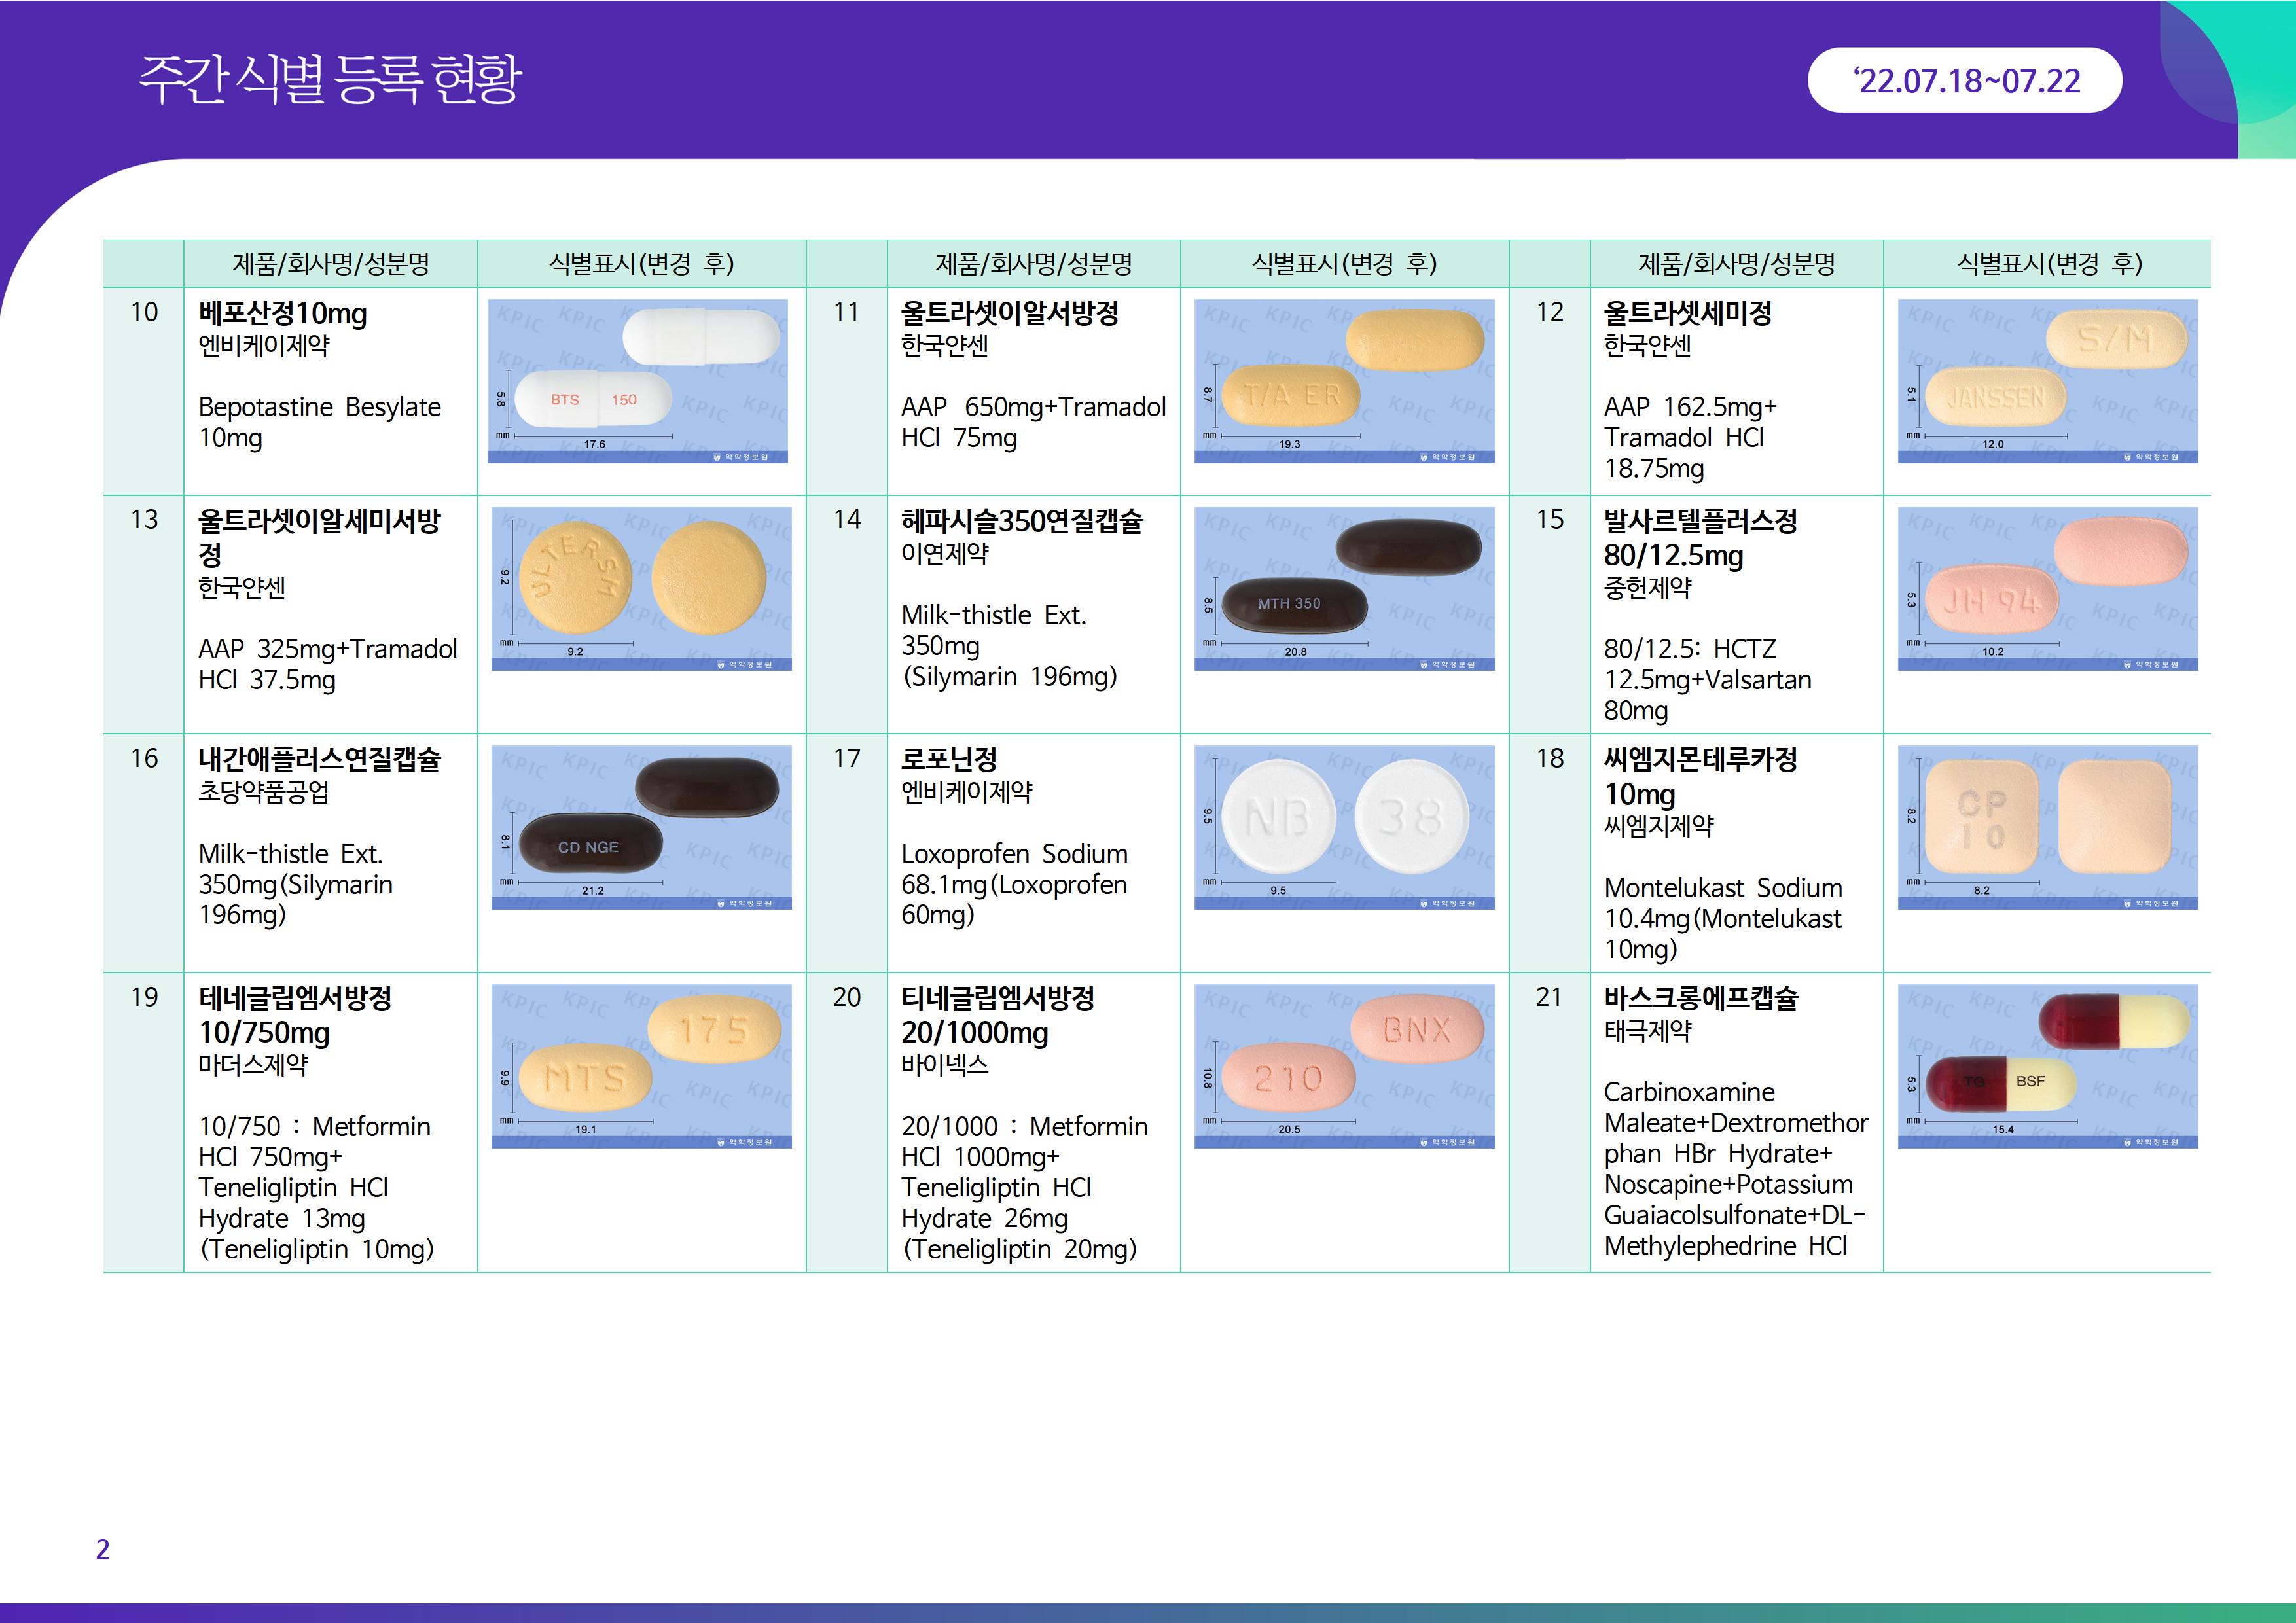Click the JH 94 pink tablet image
Viewport: 2296px width, 1623px height.
pyautogui.click(x=2047, y=588)
